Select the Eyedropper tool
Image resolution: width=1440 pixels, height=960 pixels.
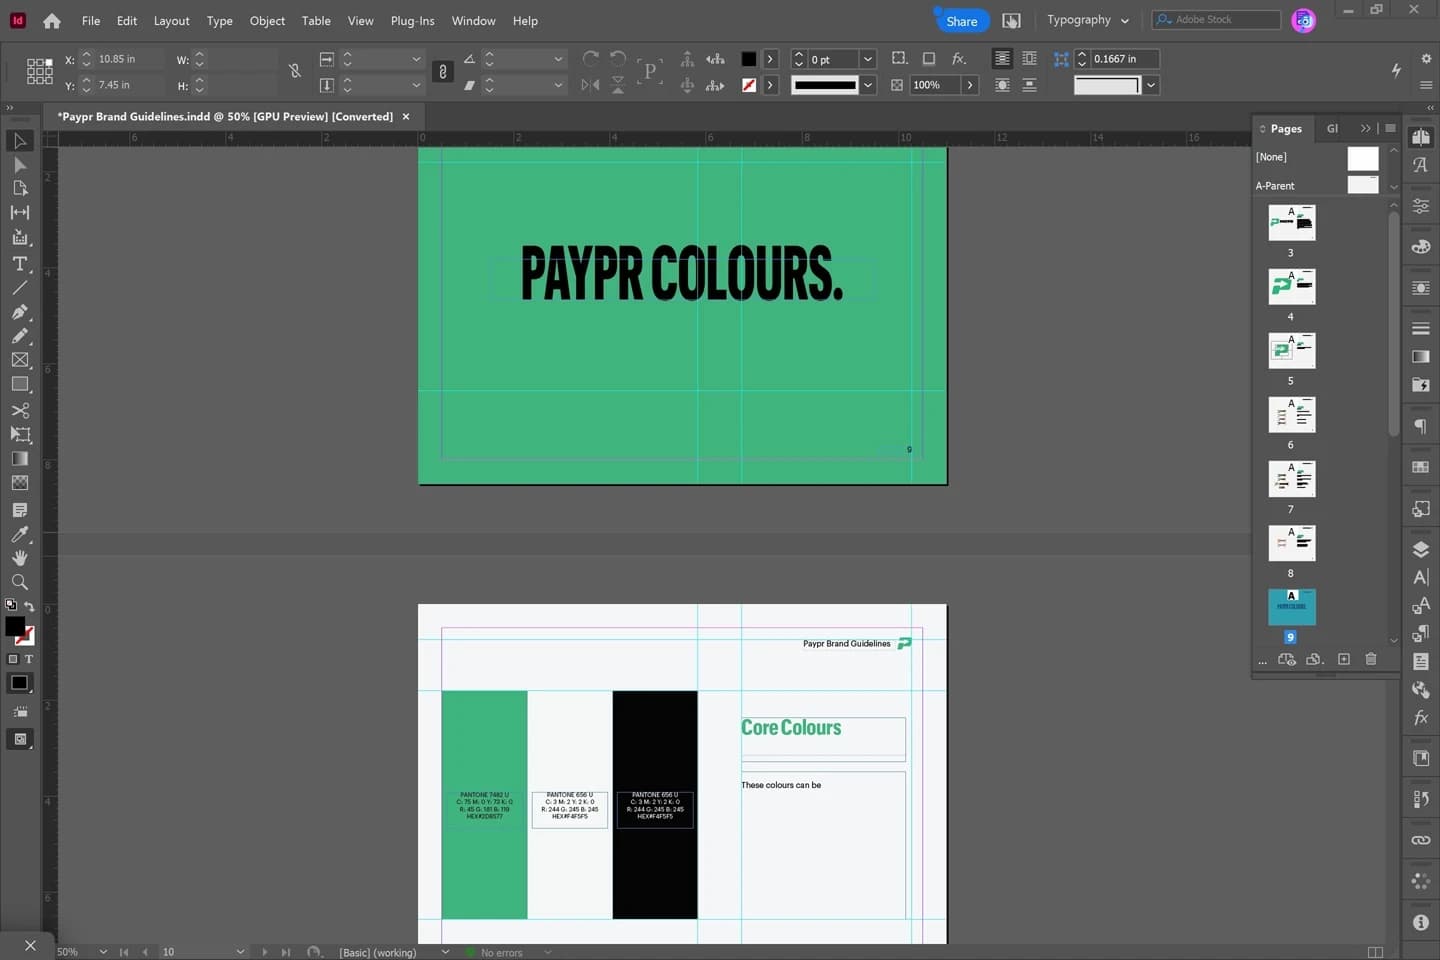click(19, 534)
